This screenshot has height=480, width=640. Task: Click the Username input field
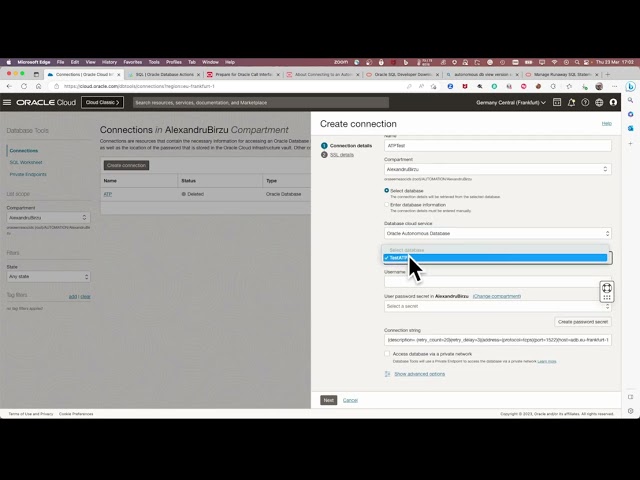(497, 282)
